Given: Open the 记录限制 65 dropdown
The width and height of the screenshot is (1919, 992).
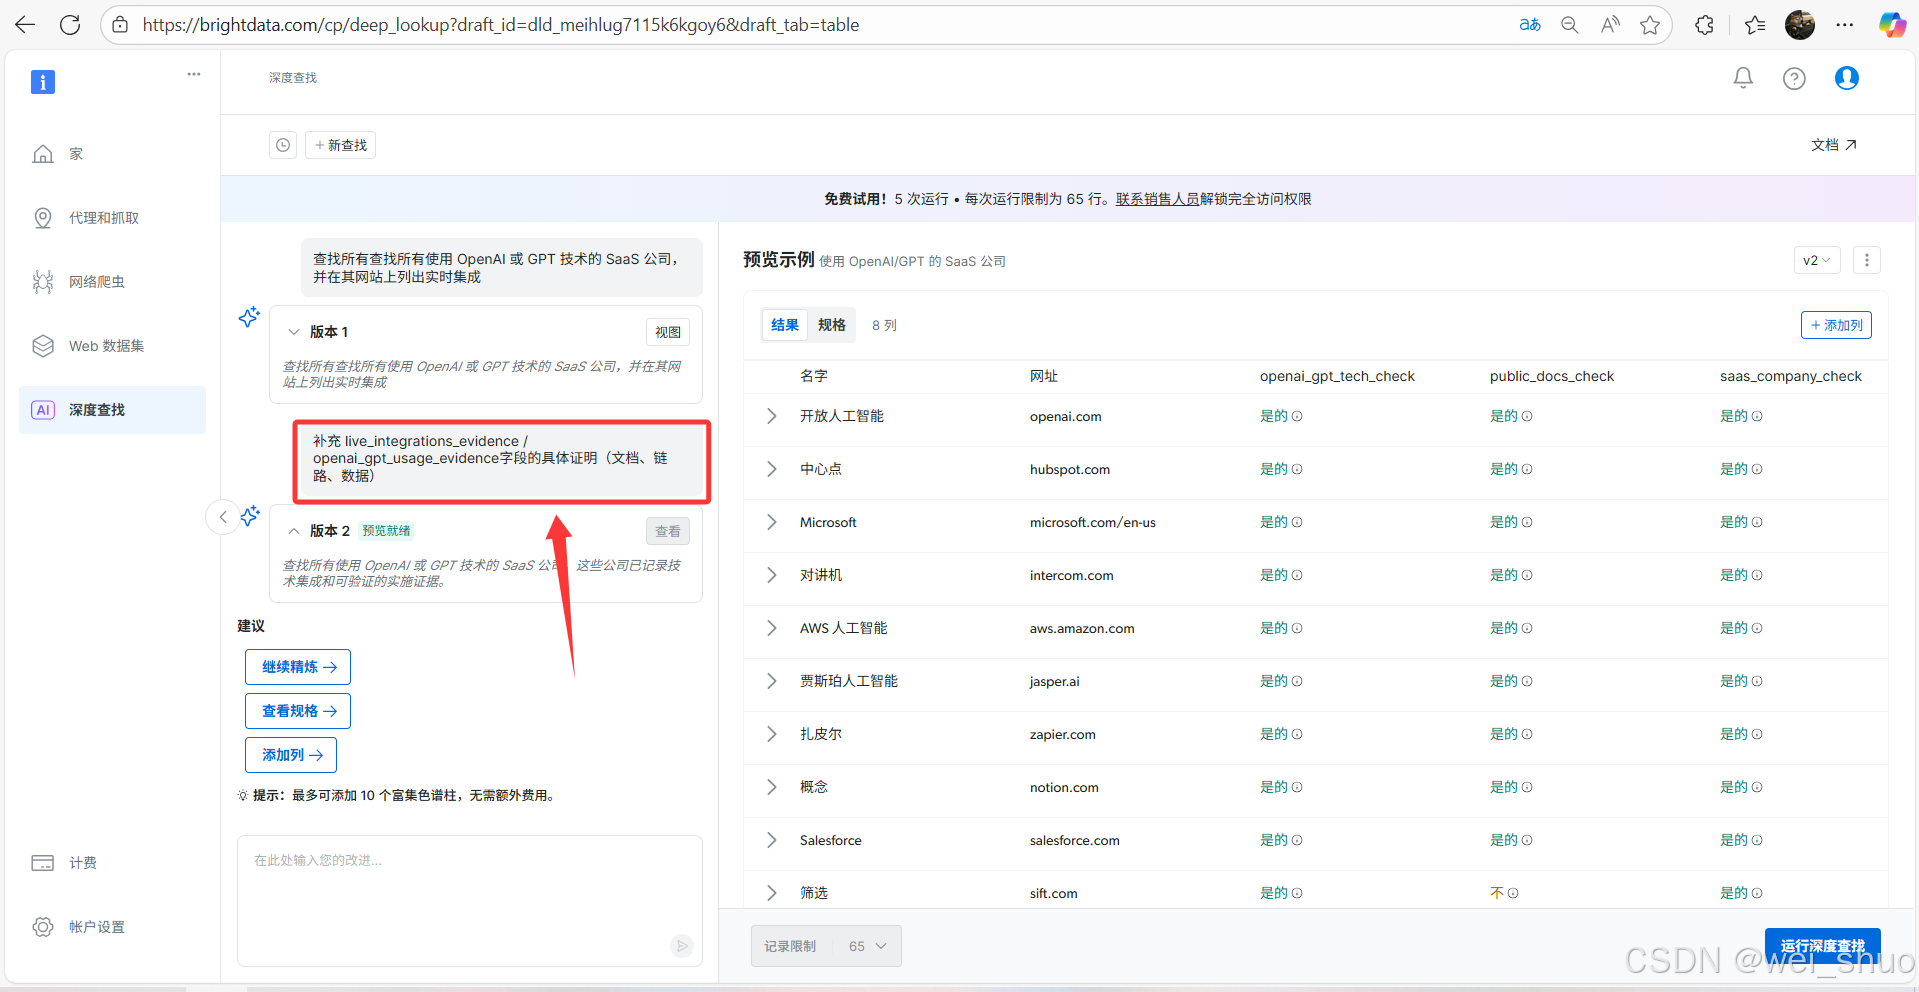Looking at the screenshot, I should [826, 946].
